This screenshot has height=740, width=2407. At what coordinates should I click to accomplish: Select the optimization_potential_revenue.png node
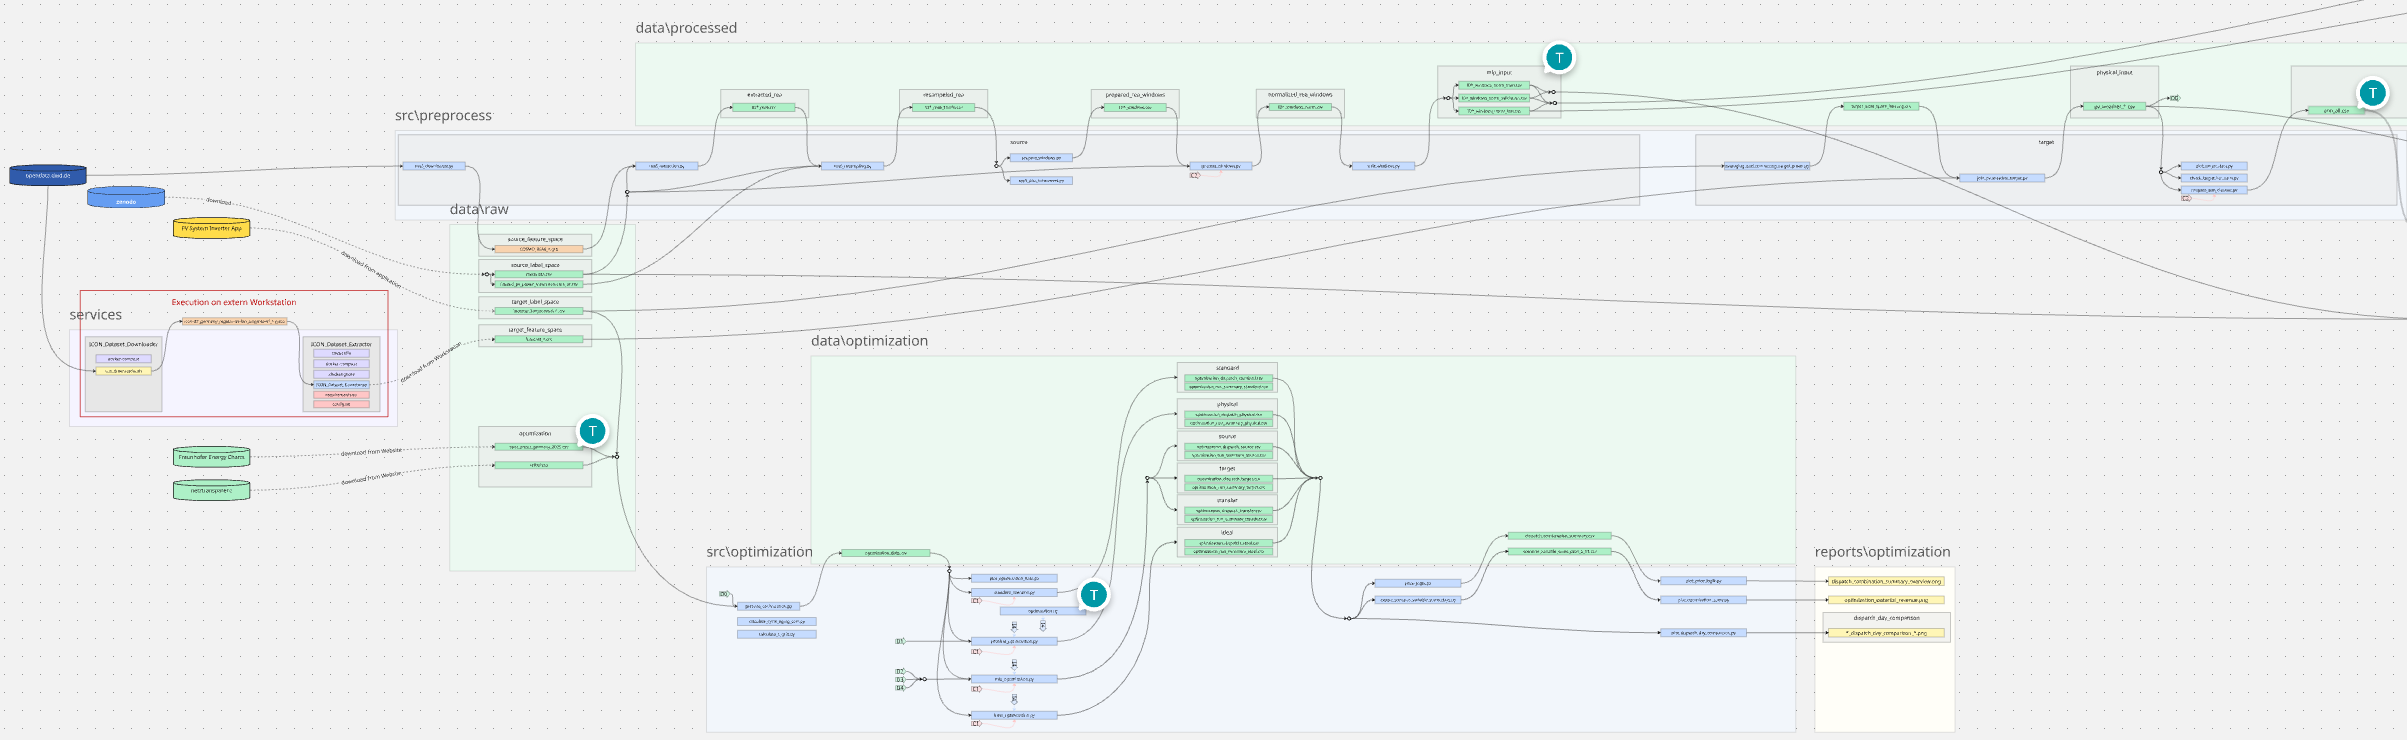[x=1886, y=600]
